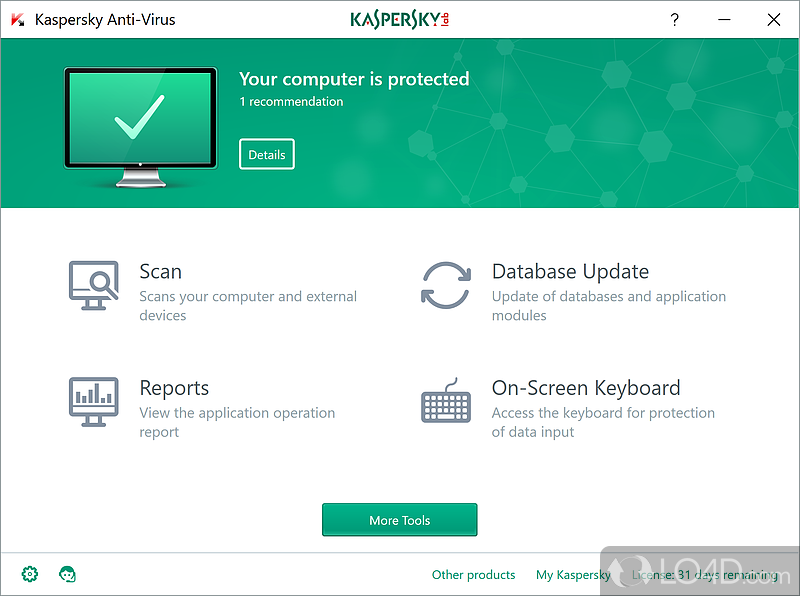
Task: Click the On-Screen Keyboard heading
Action: pos(586,388)
